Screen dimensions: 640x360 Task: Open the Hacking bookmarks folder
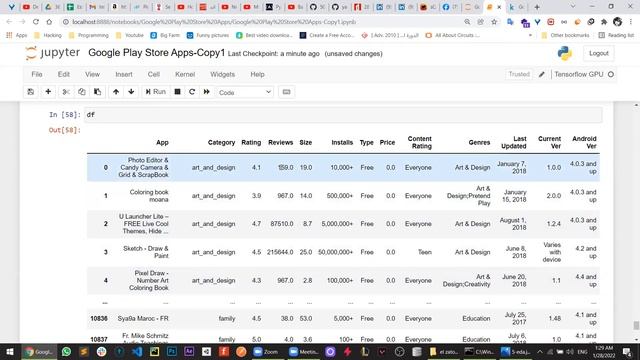(x=48, y=36)
